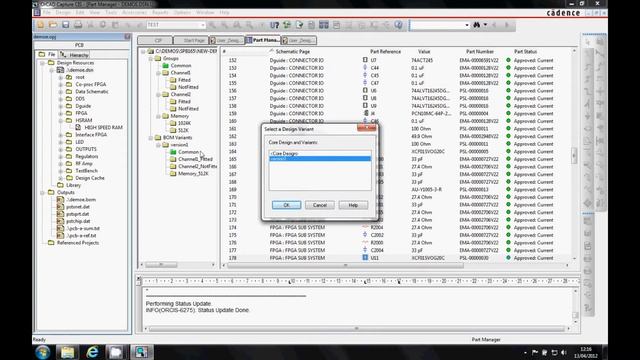Open Windows Start button on taskbar

tap(43, 352)
